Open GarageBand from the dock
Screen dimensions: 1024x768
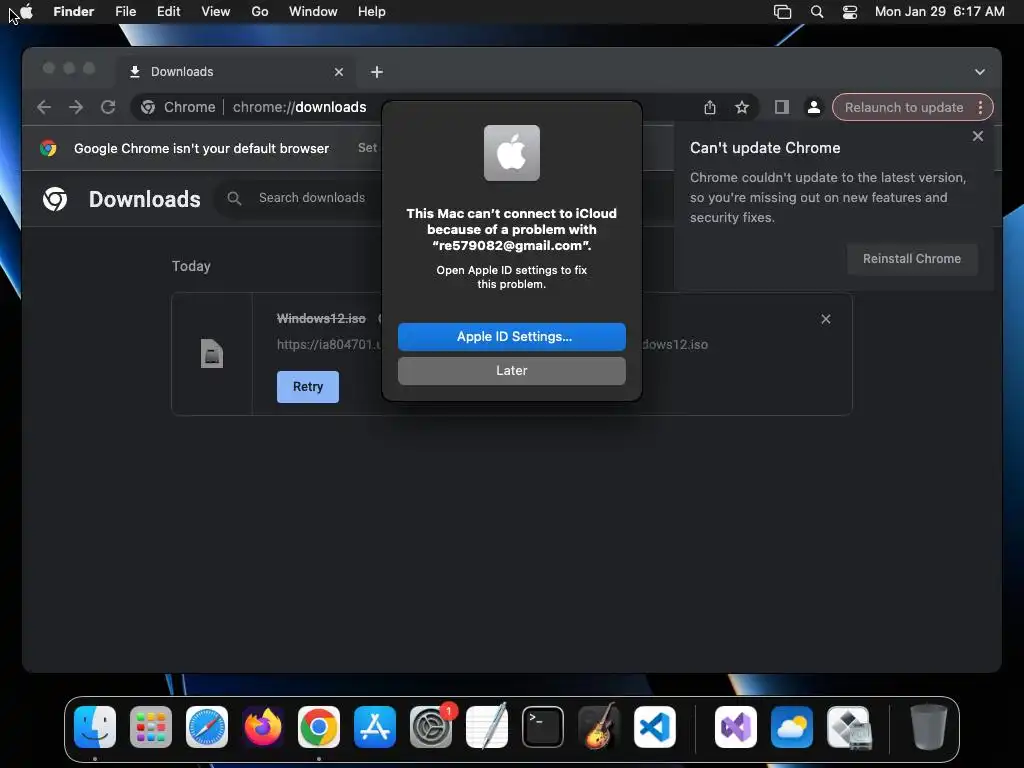[x=599, y=727]
